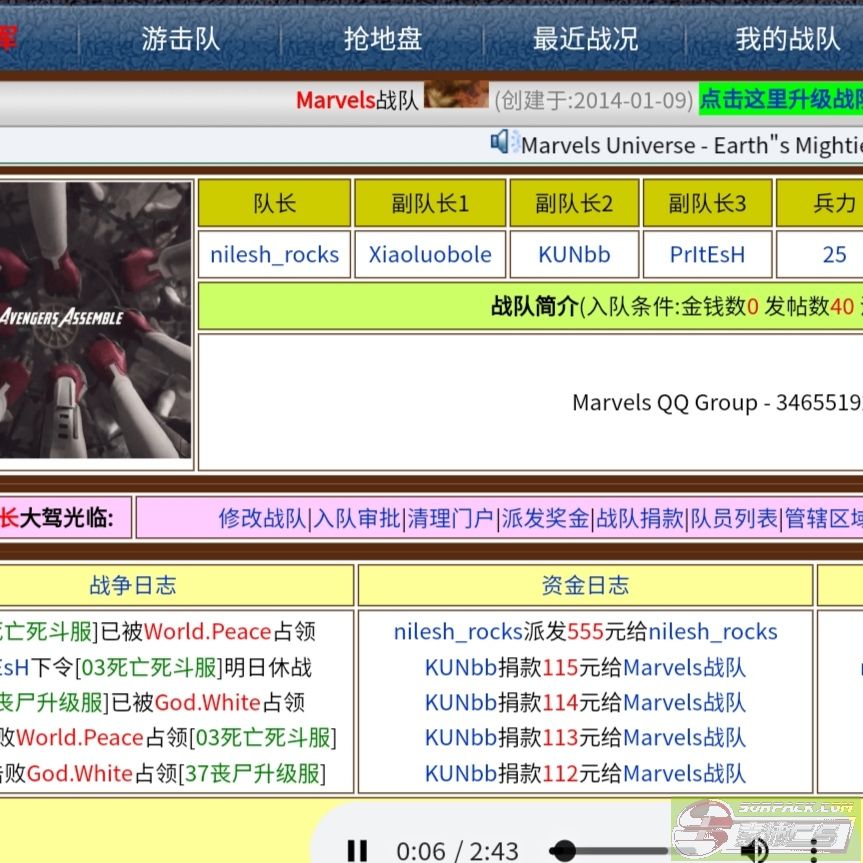Switch to 抢地盘 tab

tap(382, 40)
